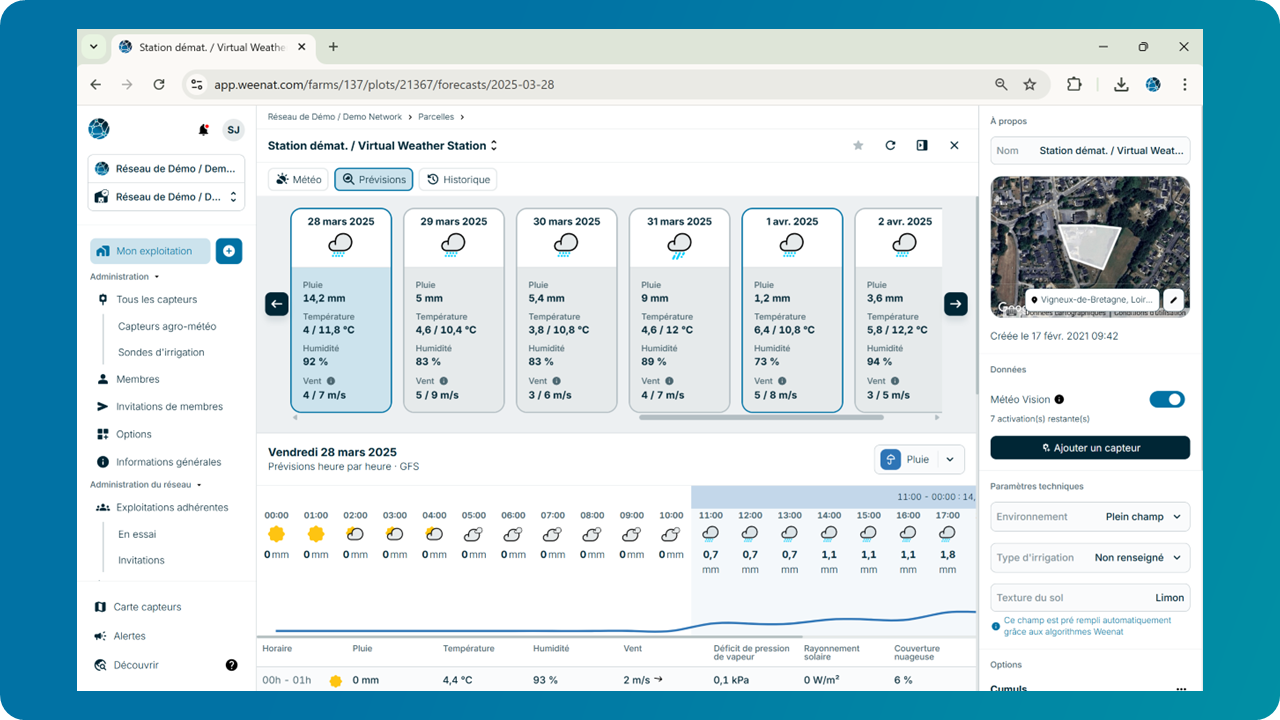Toggle Météo Vision switch
This screenshot has height=720, width=1280.
1167,399
